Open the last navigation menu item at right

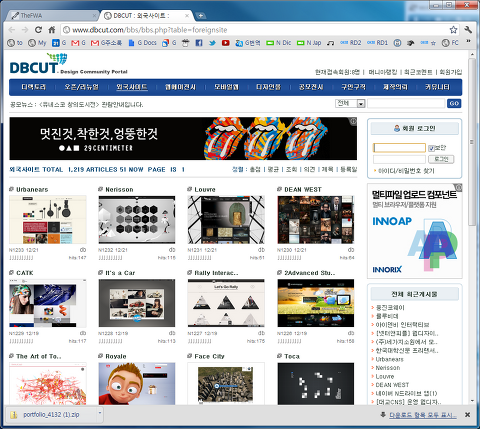(x=437, y=87)
